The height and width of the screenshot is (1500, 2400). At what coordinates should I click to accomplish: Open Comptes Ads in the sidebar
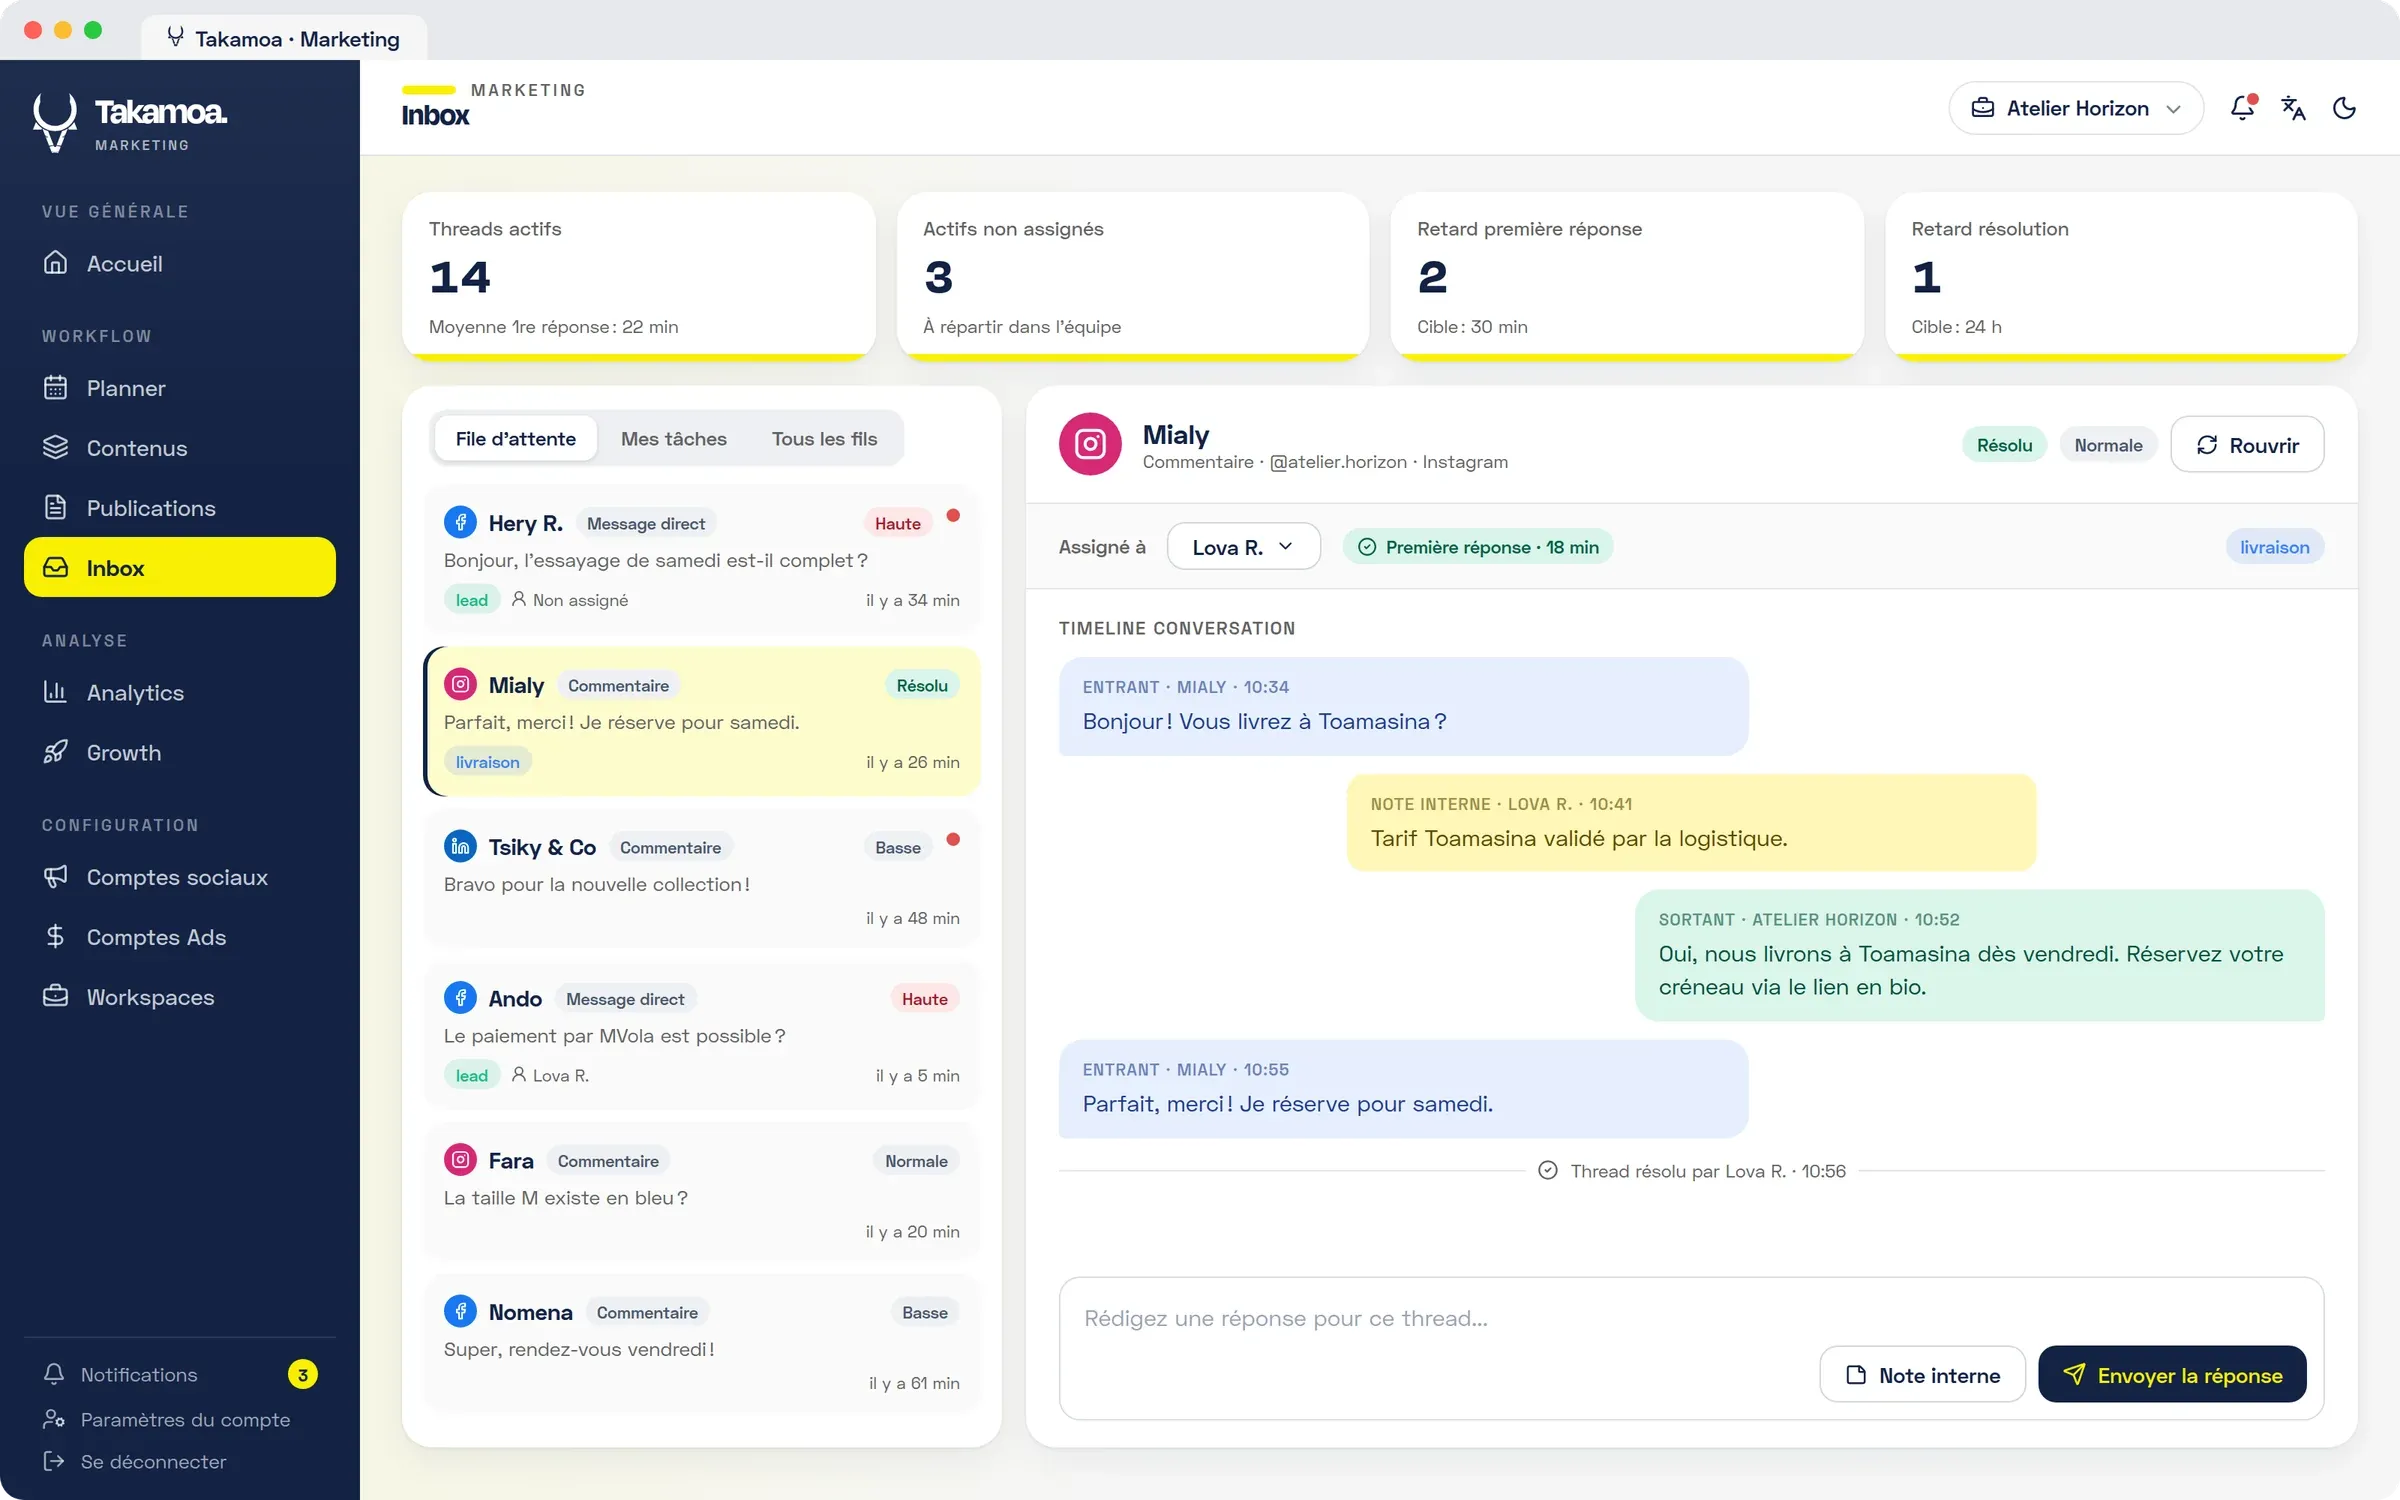coord(180,937)
